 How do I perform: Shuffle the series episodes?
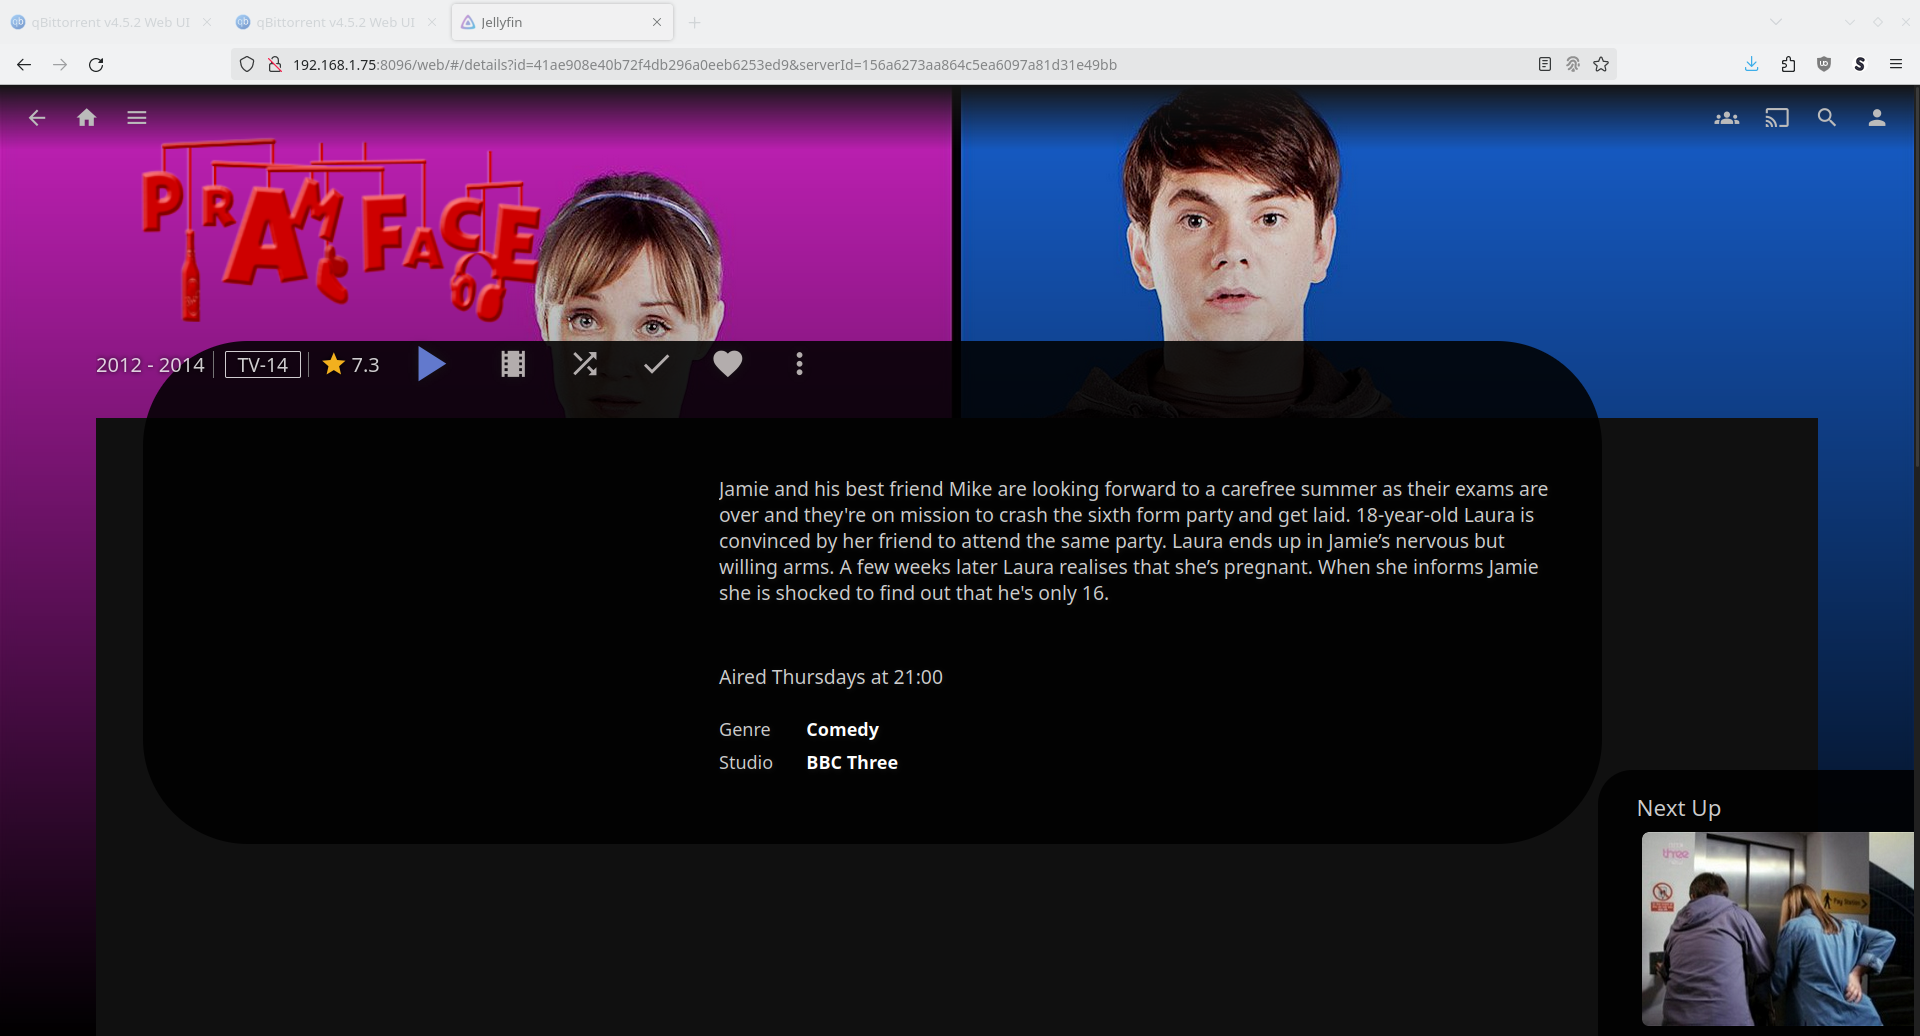click(585, 364)
